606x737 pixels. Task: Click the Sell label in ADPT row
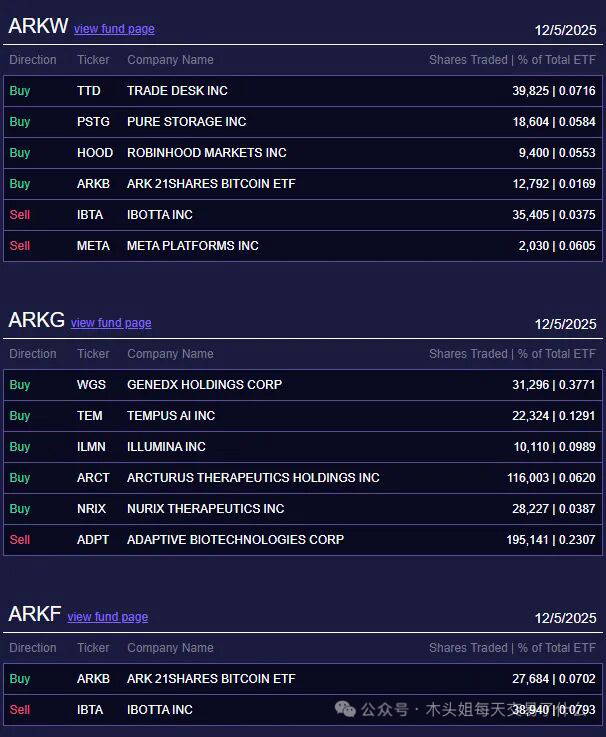click(20, 540)
